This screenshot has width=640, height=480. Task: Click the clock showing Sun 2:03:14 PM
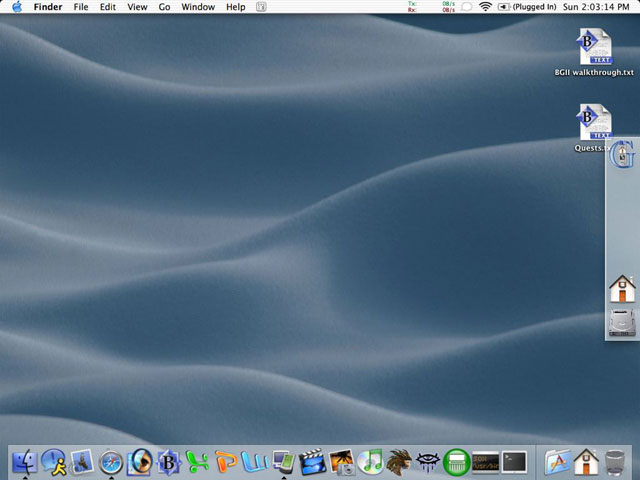(x=596, y=7)
